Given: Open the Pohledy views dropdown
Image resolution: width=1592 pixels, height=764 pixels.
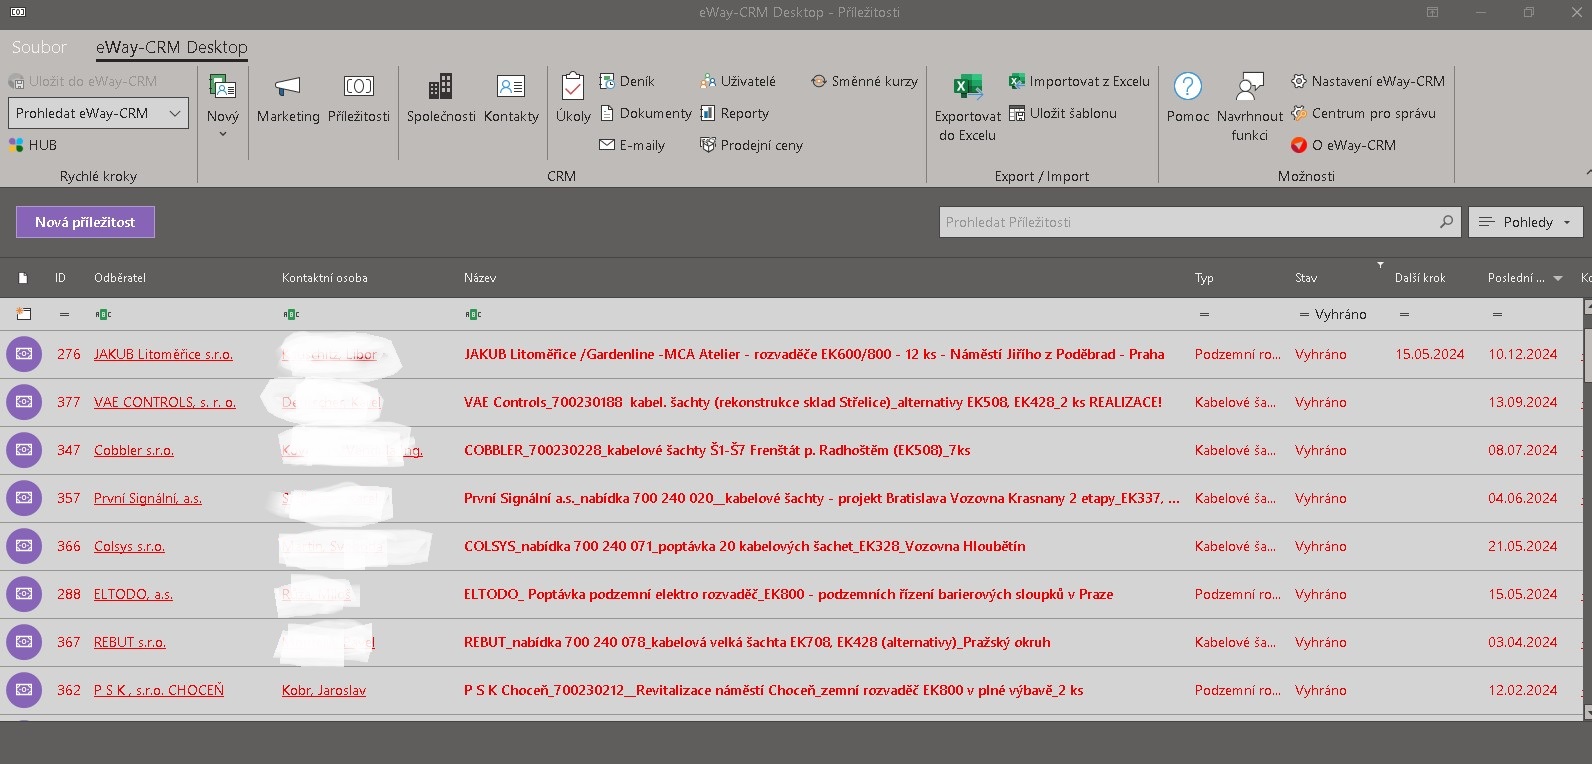Looking at the screenshot, I should coord(1526,222).
